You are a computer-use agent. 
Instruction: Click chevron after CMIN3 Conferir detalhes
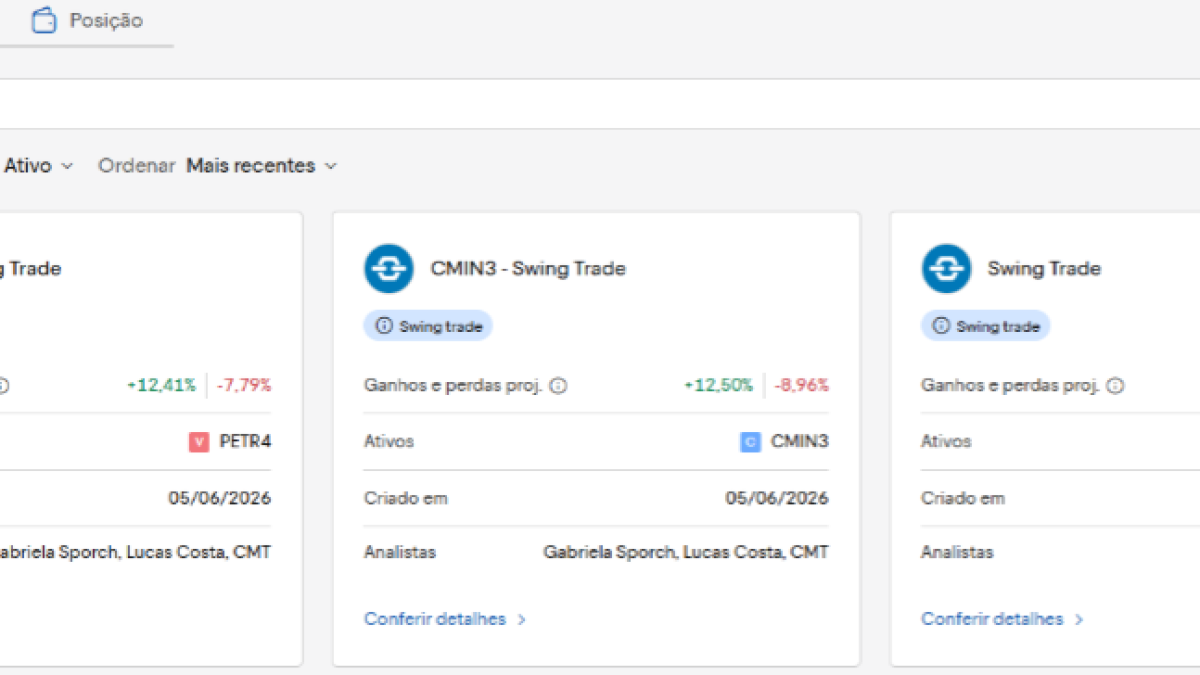[521, 619]
